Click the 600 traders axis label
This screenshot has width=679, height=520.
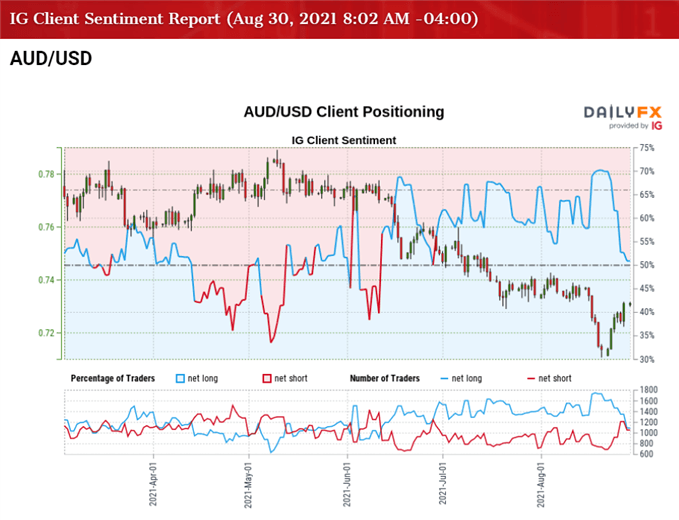(648, 454)
